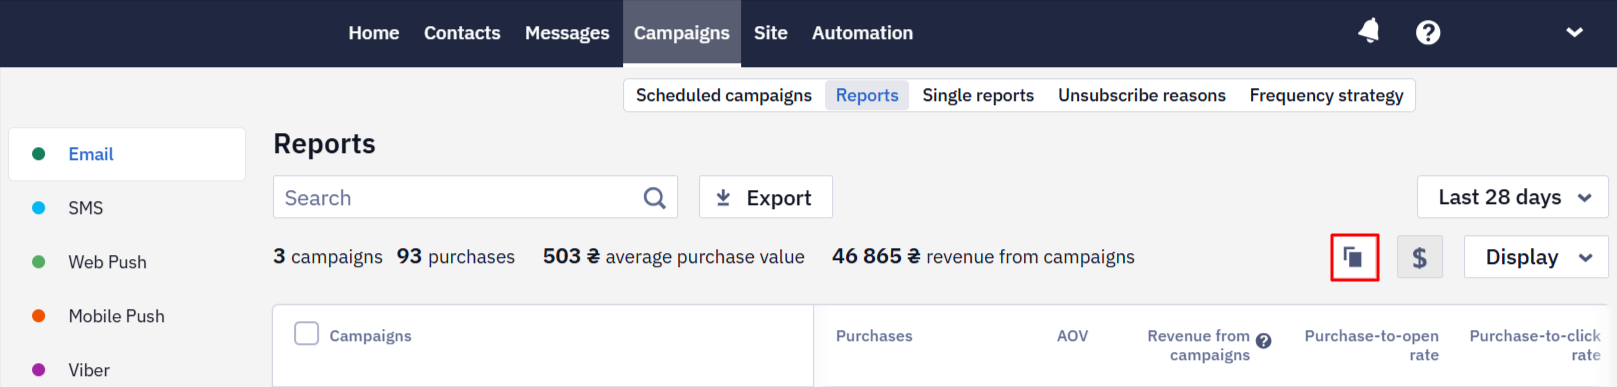
Task: Switch to Scheduled campaigns tab
Action: pos(724,95)
